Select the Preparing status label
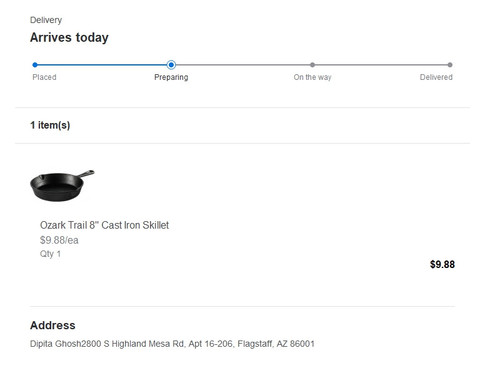The image size is (500, 391). (171, 77)
